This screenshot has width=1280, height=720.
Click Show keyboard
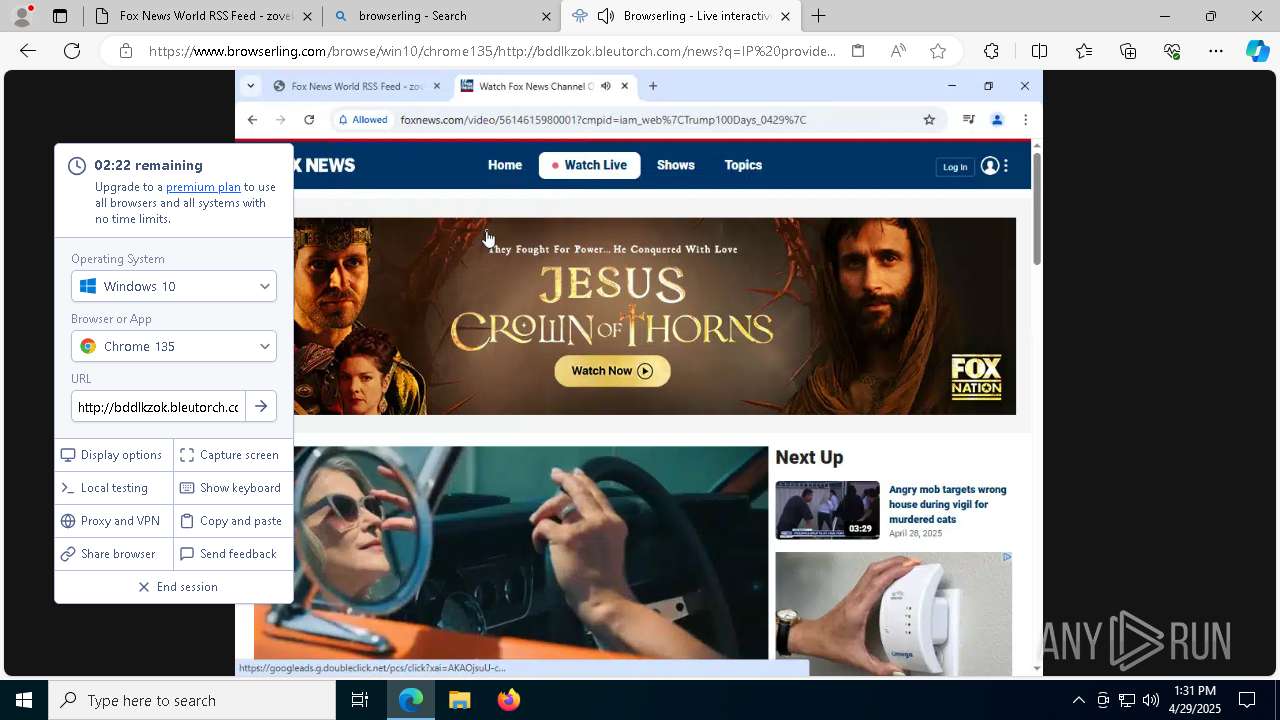tap(233, 488)
